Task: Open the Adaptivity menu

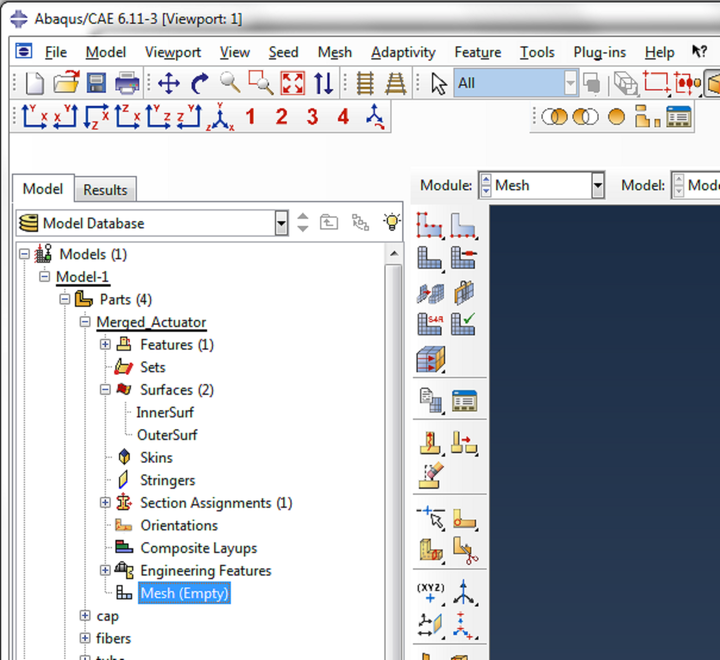Action: 403,52
